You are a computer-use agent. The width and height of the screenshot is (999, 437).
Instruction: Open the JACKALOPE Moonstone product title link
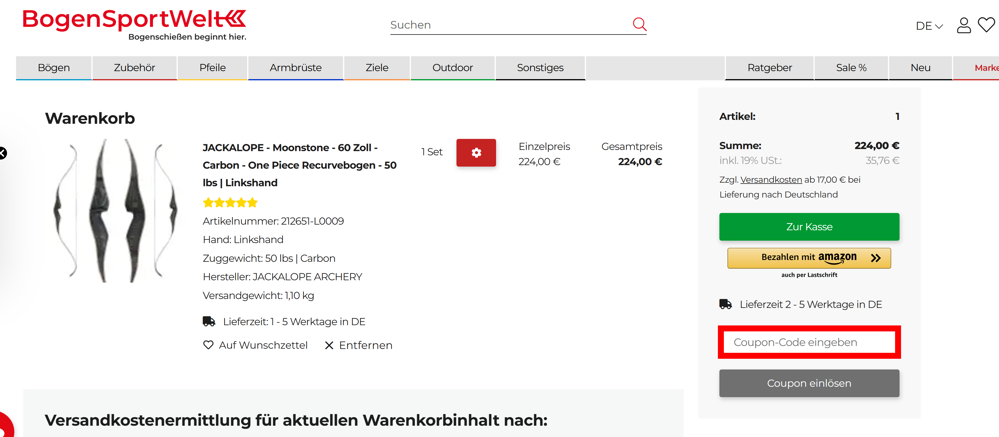coord(299,165)
